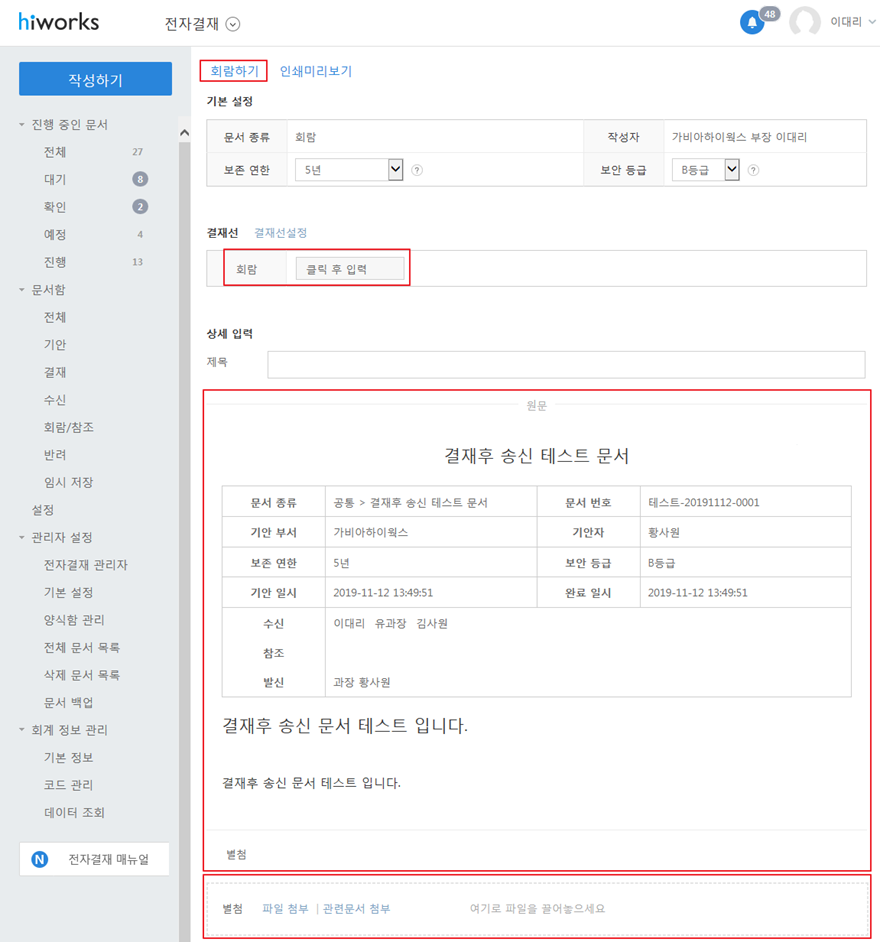Open the 회람/참조 document box
The image size is (880, 942).
coord(68,427)
